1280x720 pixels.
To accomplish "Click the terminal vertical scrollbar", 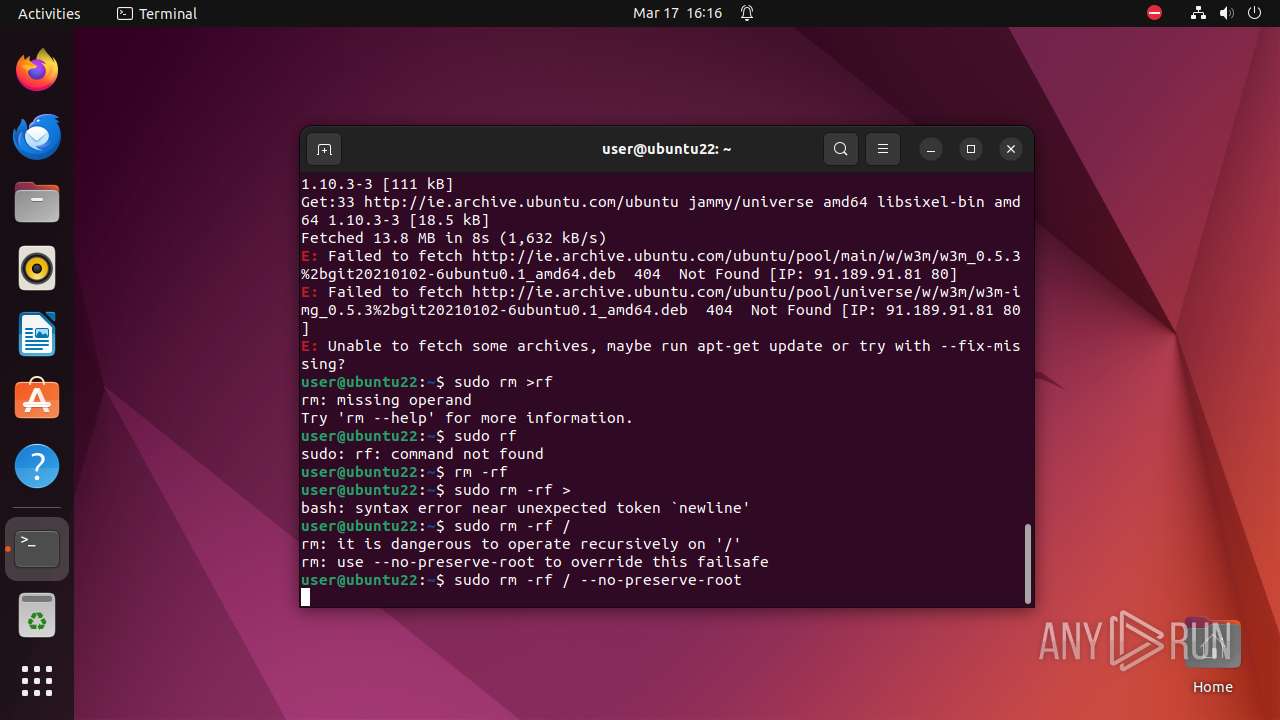I will point(1027,564).
